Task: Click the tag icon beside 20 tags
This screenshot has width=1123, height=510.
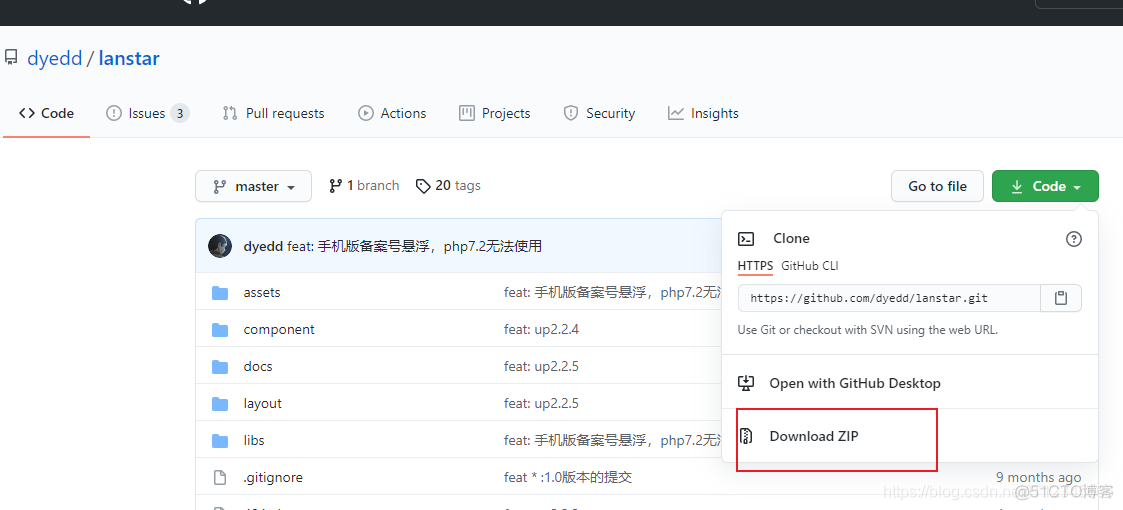Action: pyautogui.click(x=423, y=186)
